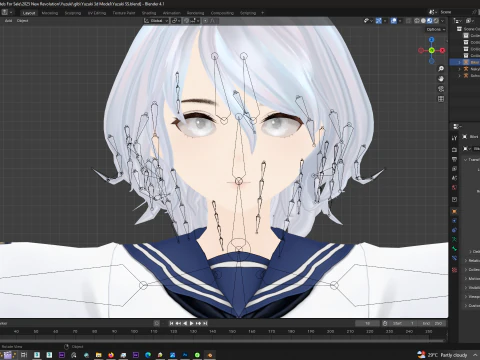Open Microsoft Edge from the taskbar

tap(148, 355)
